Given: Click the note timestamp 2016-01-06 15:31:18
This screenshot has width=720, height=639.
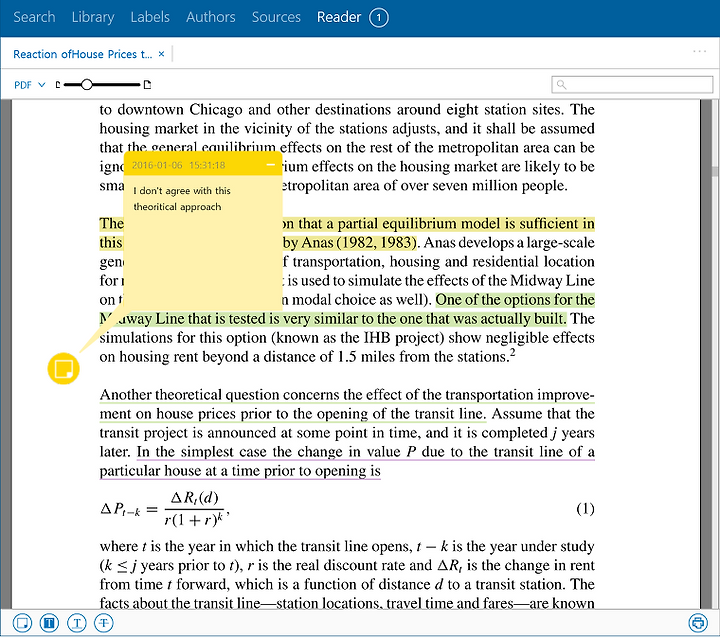Looking at the screenshot, I should point(179,165).
